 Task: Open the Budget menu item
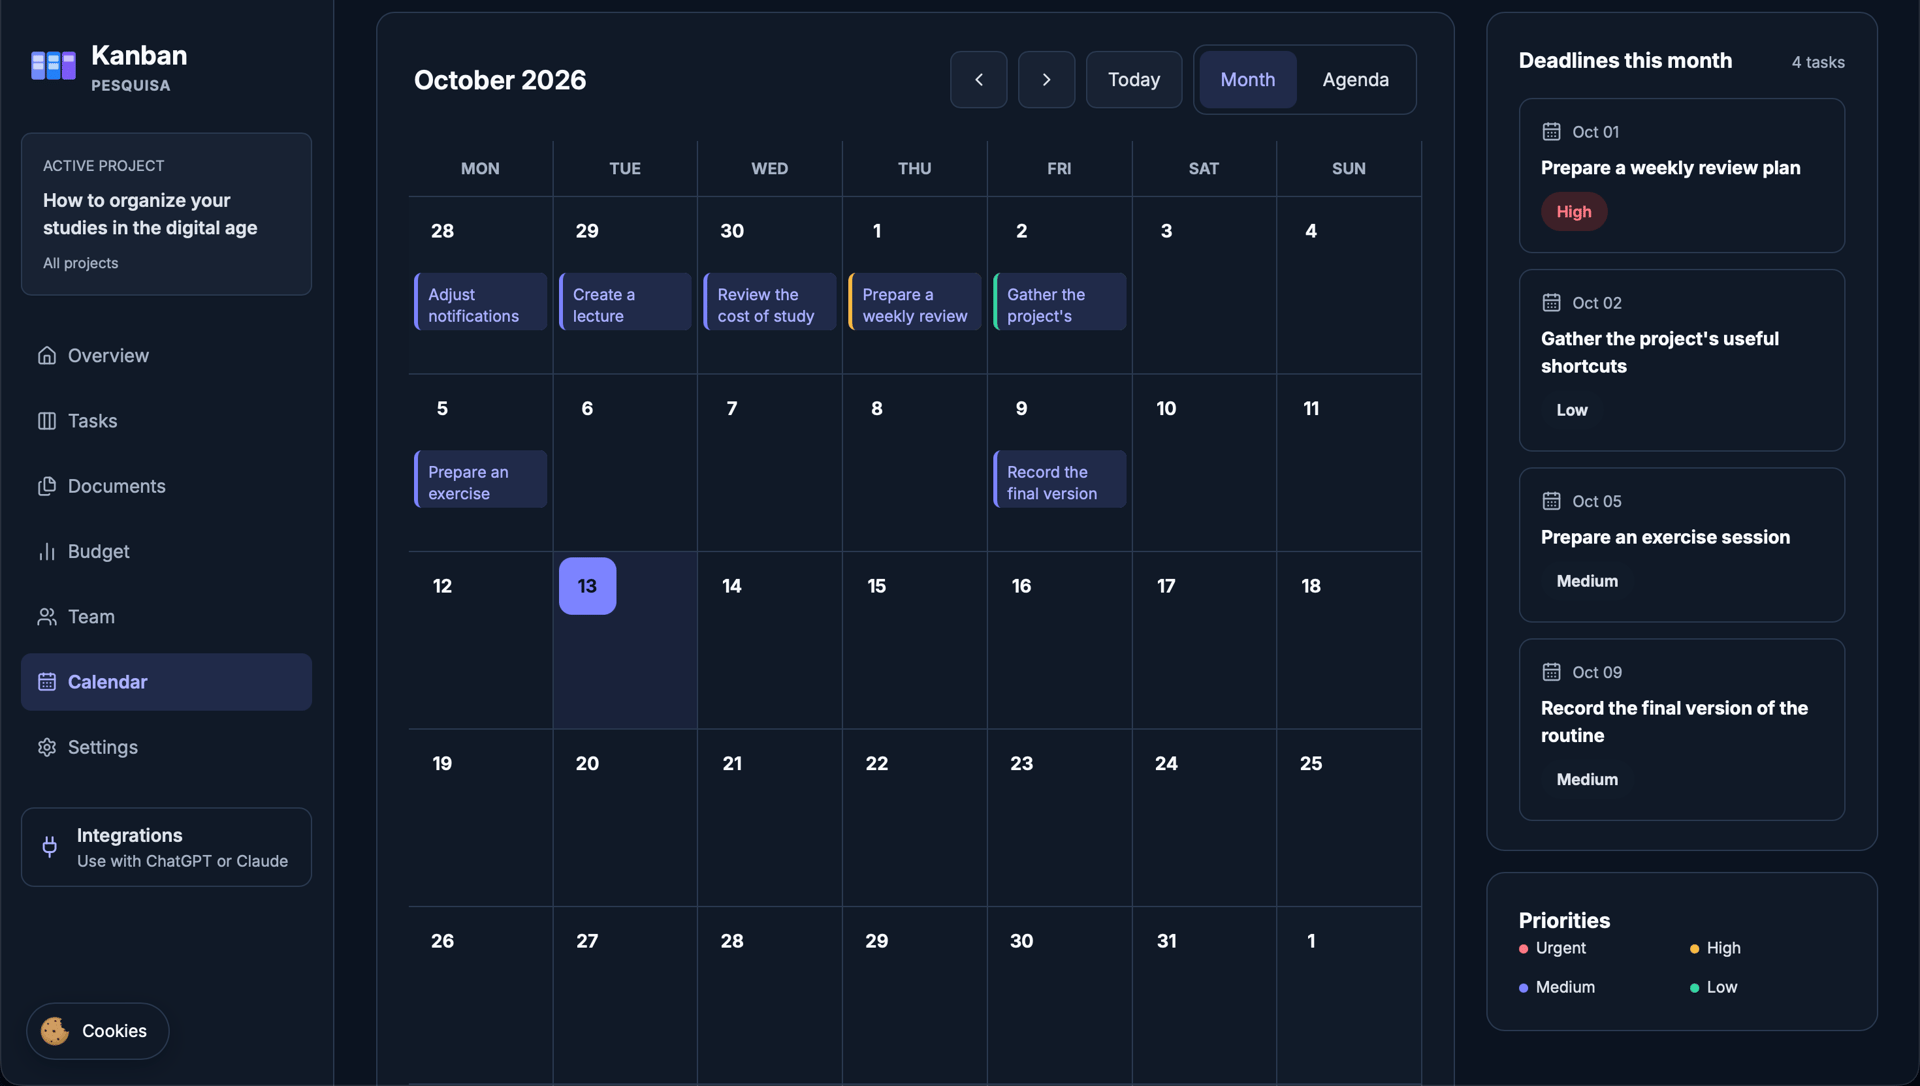166,552
